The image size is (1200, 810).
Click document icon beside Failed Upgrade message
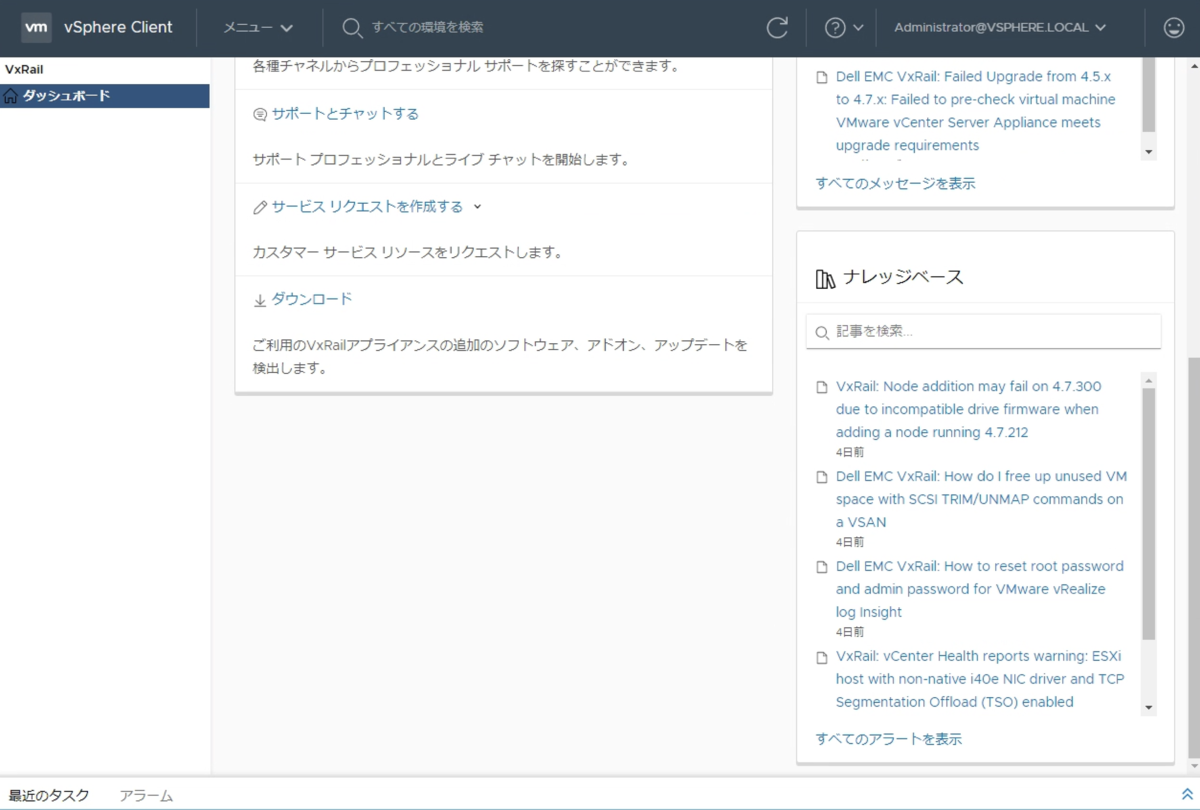coord(822,77)
